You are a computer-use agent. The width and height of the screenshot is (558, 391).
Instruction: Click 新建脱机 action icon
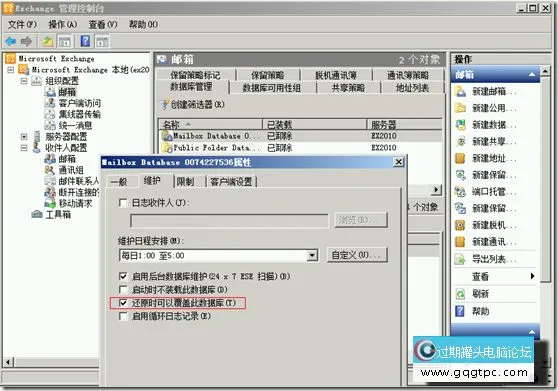(460, 225)
